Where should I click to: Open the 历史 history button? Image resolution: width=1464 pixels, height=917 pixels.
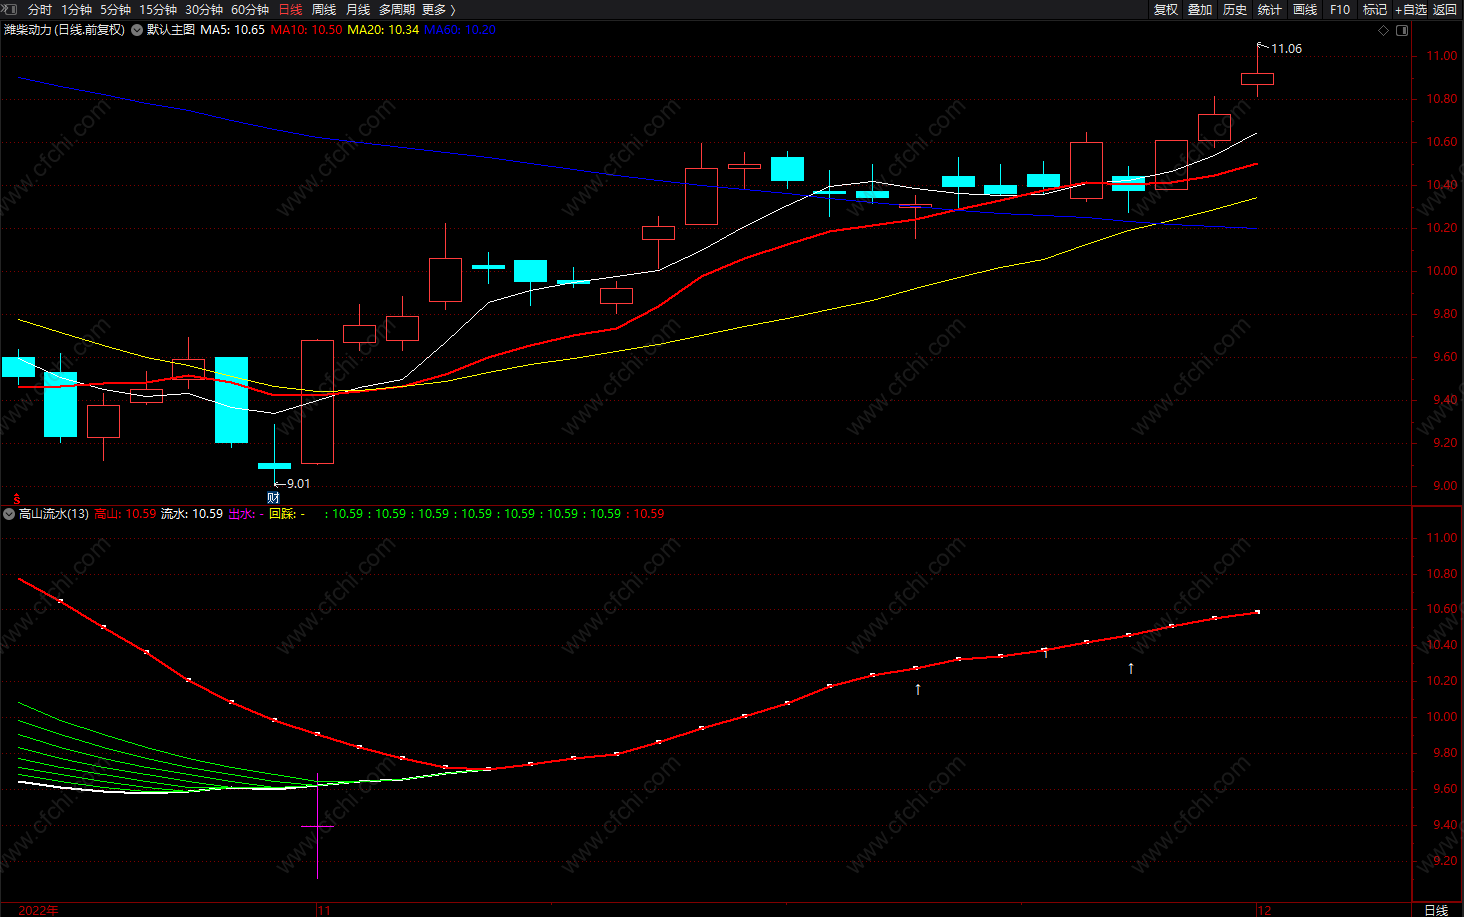[x=1235, y=9]
